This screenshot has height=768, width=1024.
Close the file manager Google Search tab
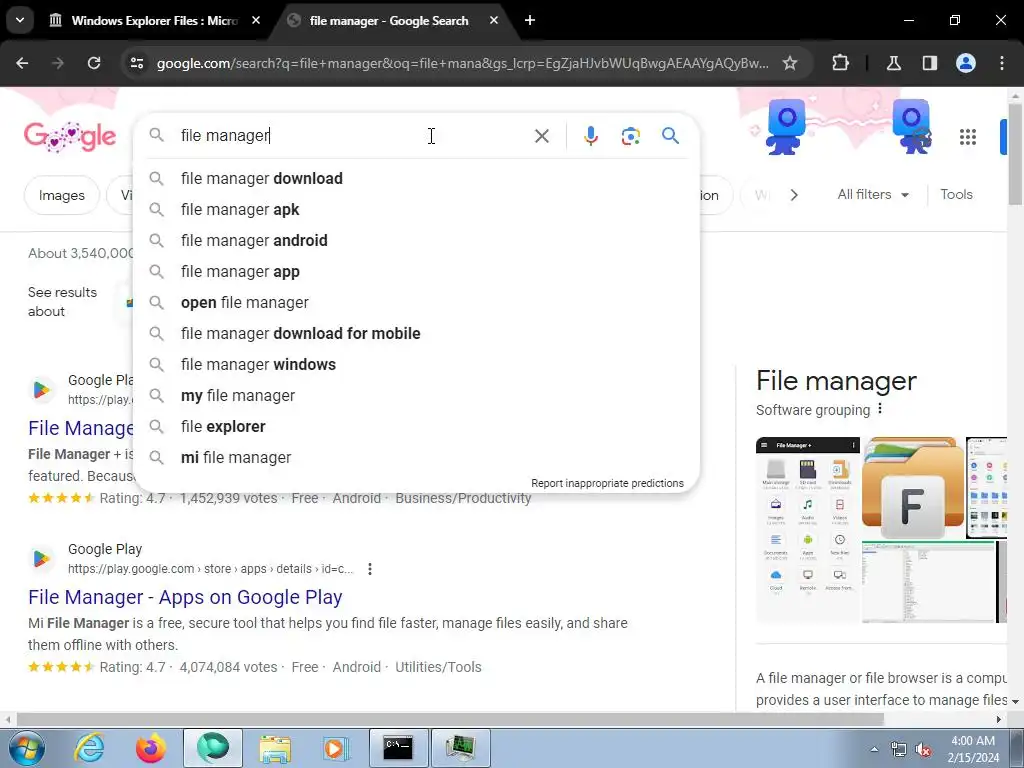tap(494, 20)
